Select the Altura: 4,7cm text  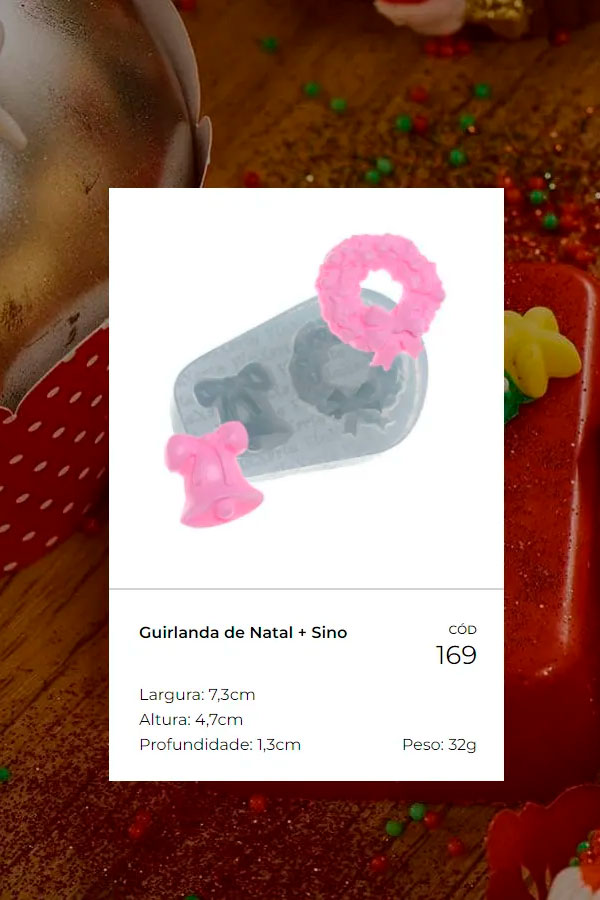pyautogui.click(x=191, y=719)
